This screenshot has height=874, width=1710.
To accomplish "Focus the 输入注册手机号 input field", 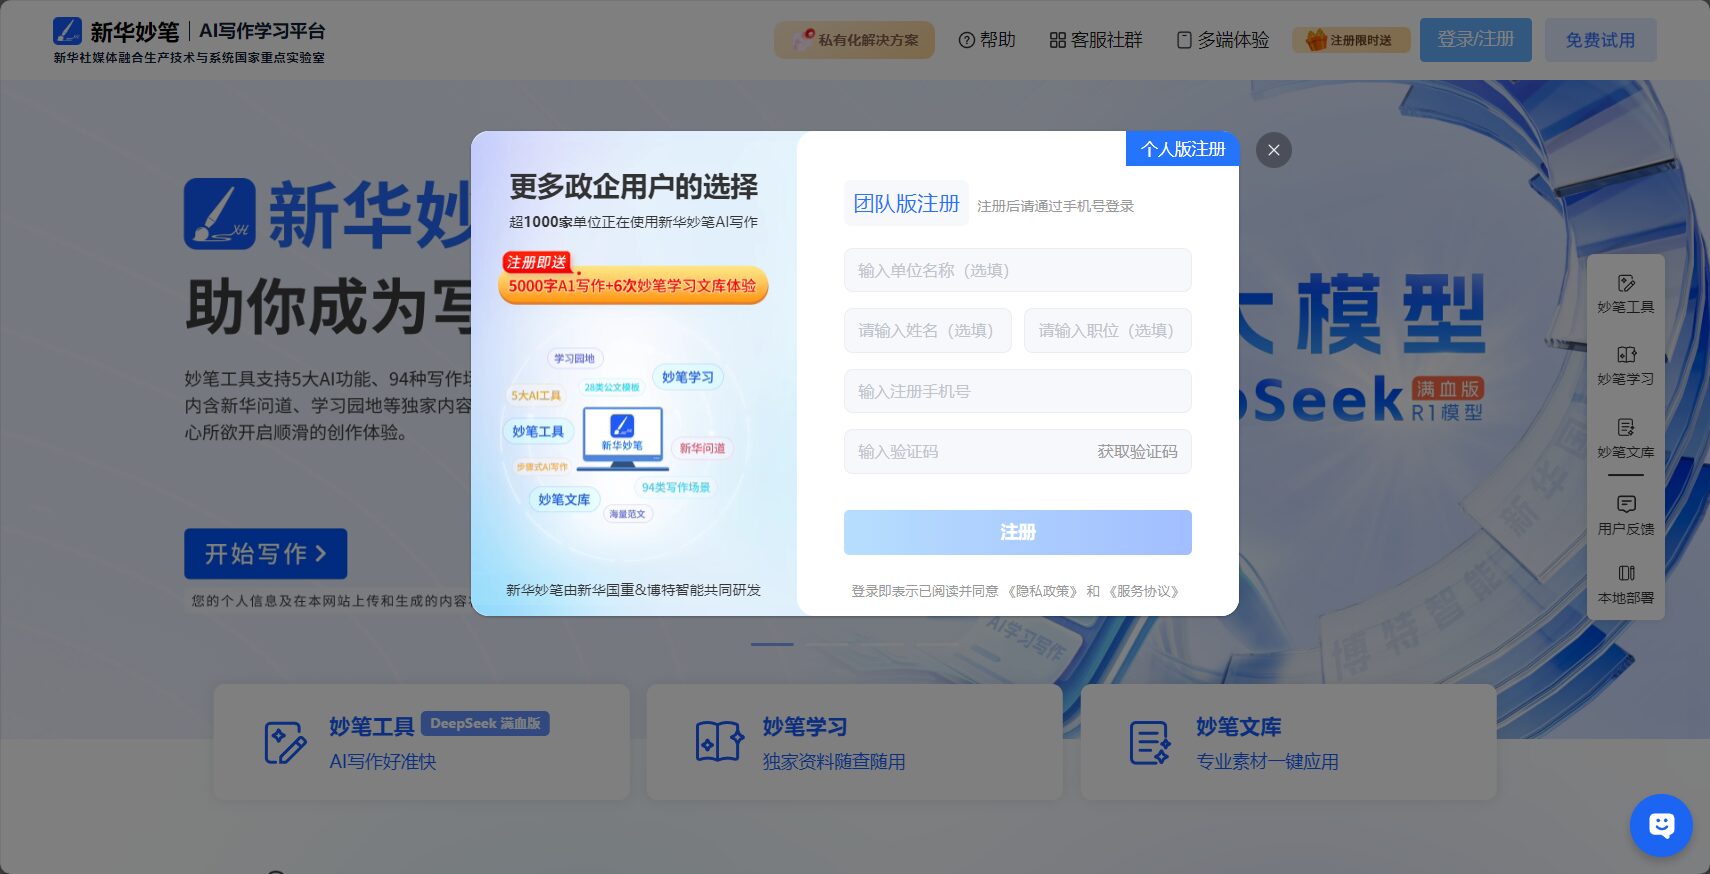I will point(1017,391).
